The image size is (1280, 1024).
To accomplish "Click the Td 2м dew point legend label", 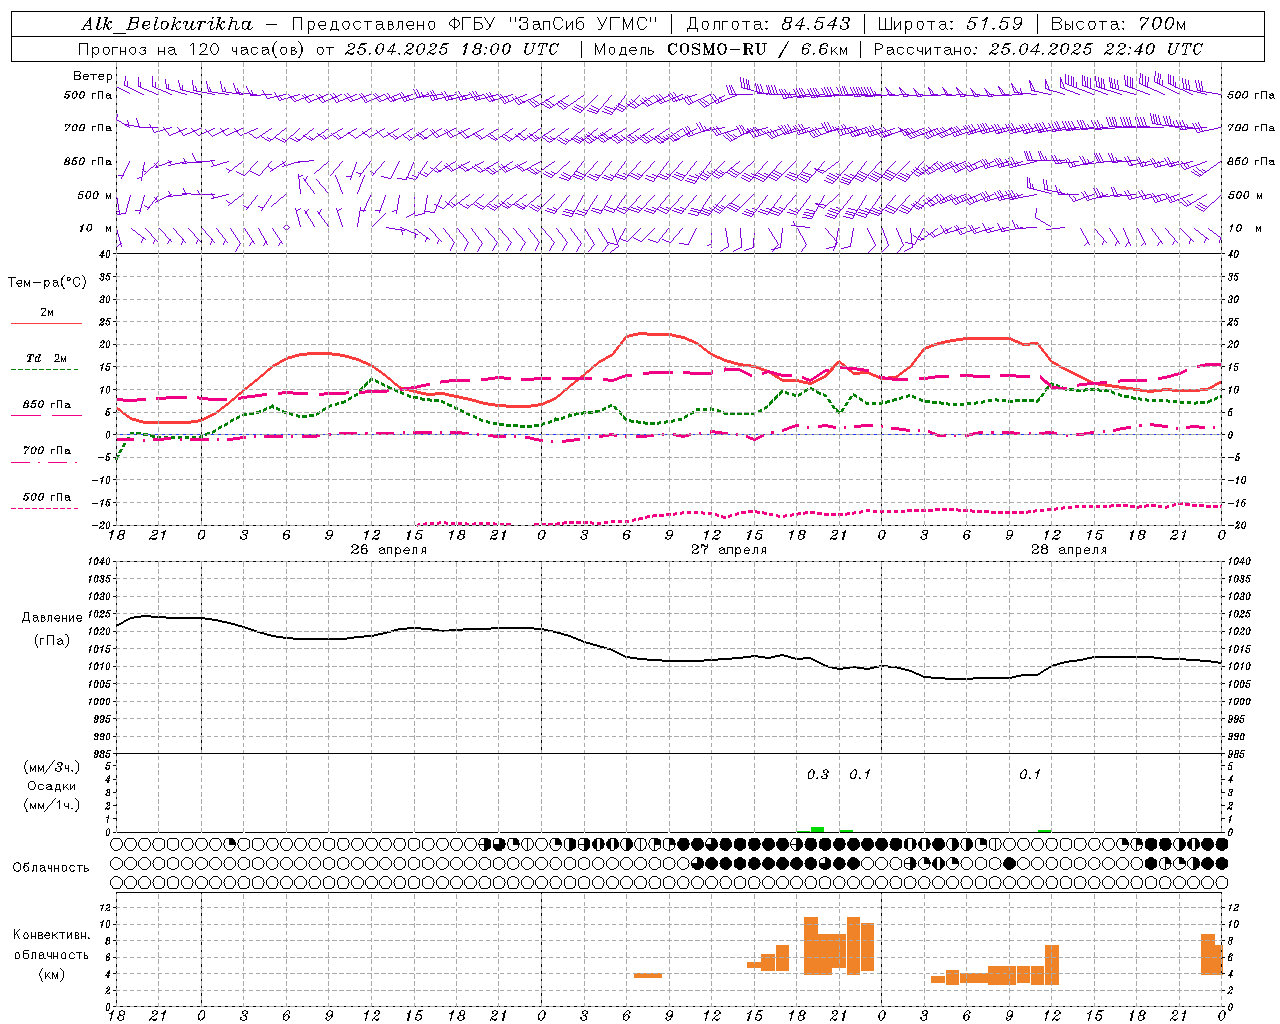I will coord(47,358).
